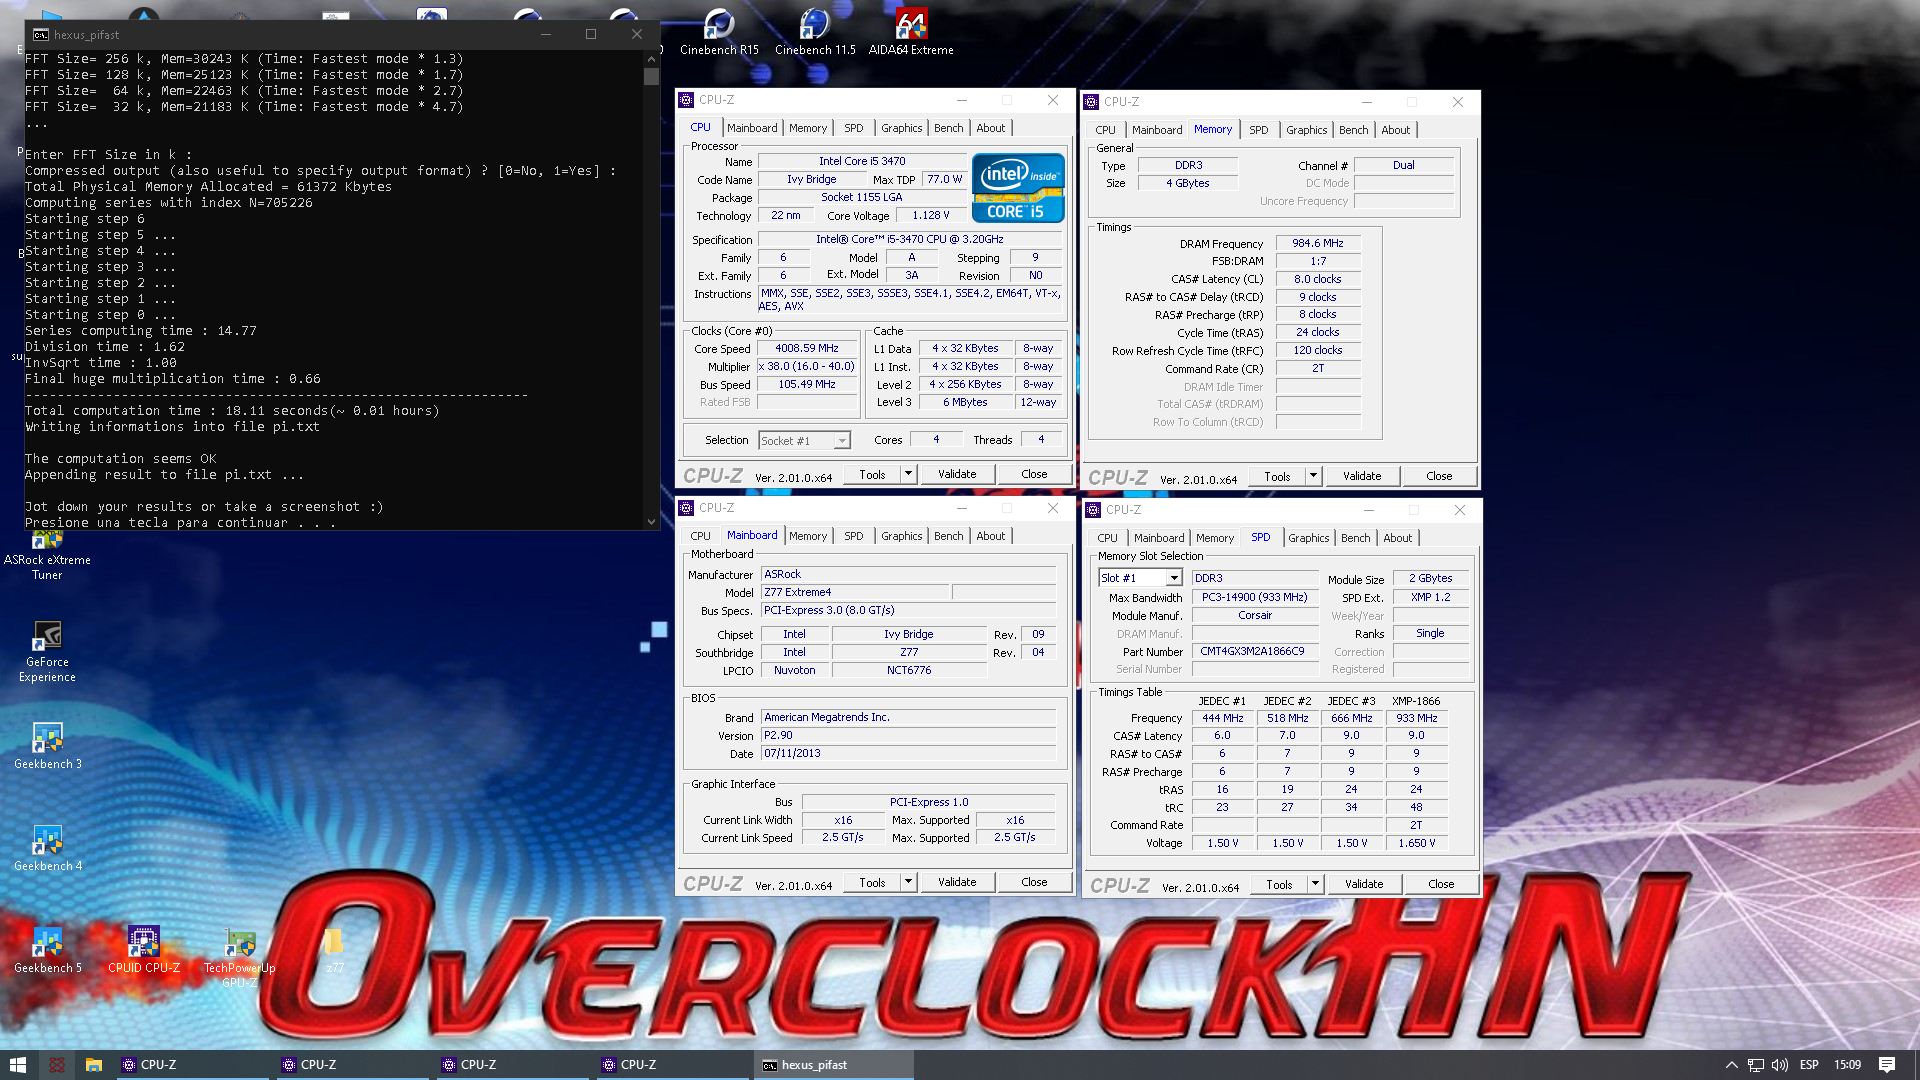Open About tab in the SPD window
The width and height of the screenshot is (1920, 1080).
point(1397,538)
